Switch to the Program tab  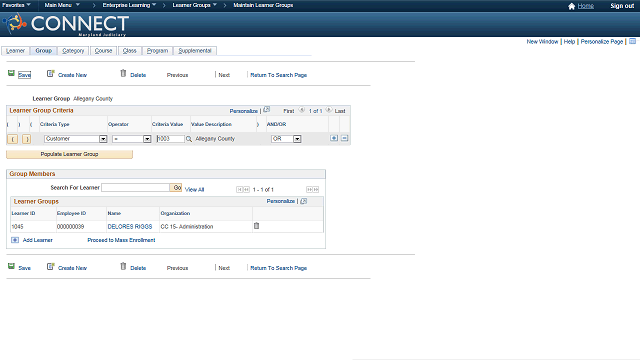[x=157, y=51]
